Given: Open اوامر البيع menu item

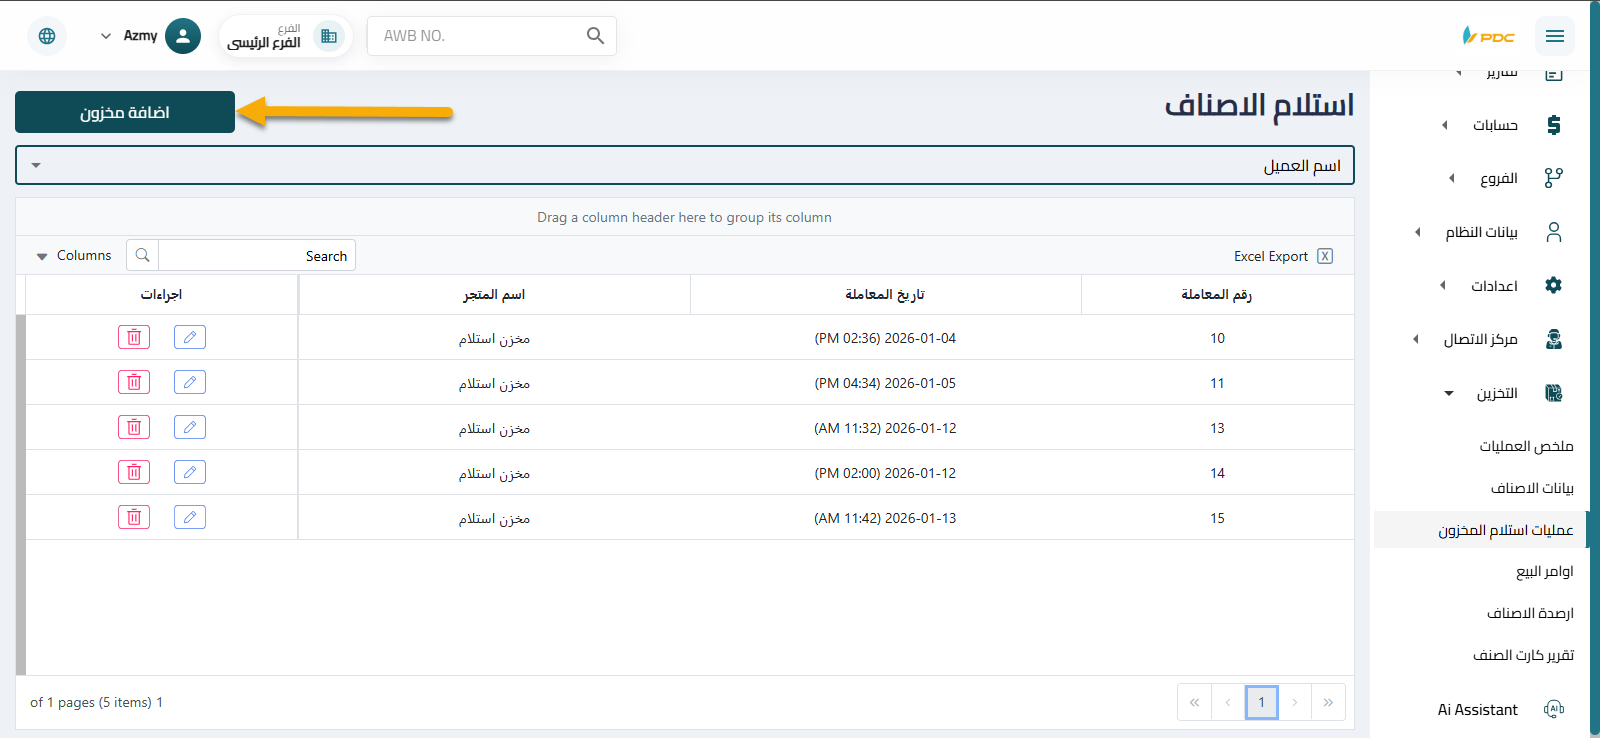Looking at the screenshot, I should tap(1544, 571).
